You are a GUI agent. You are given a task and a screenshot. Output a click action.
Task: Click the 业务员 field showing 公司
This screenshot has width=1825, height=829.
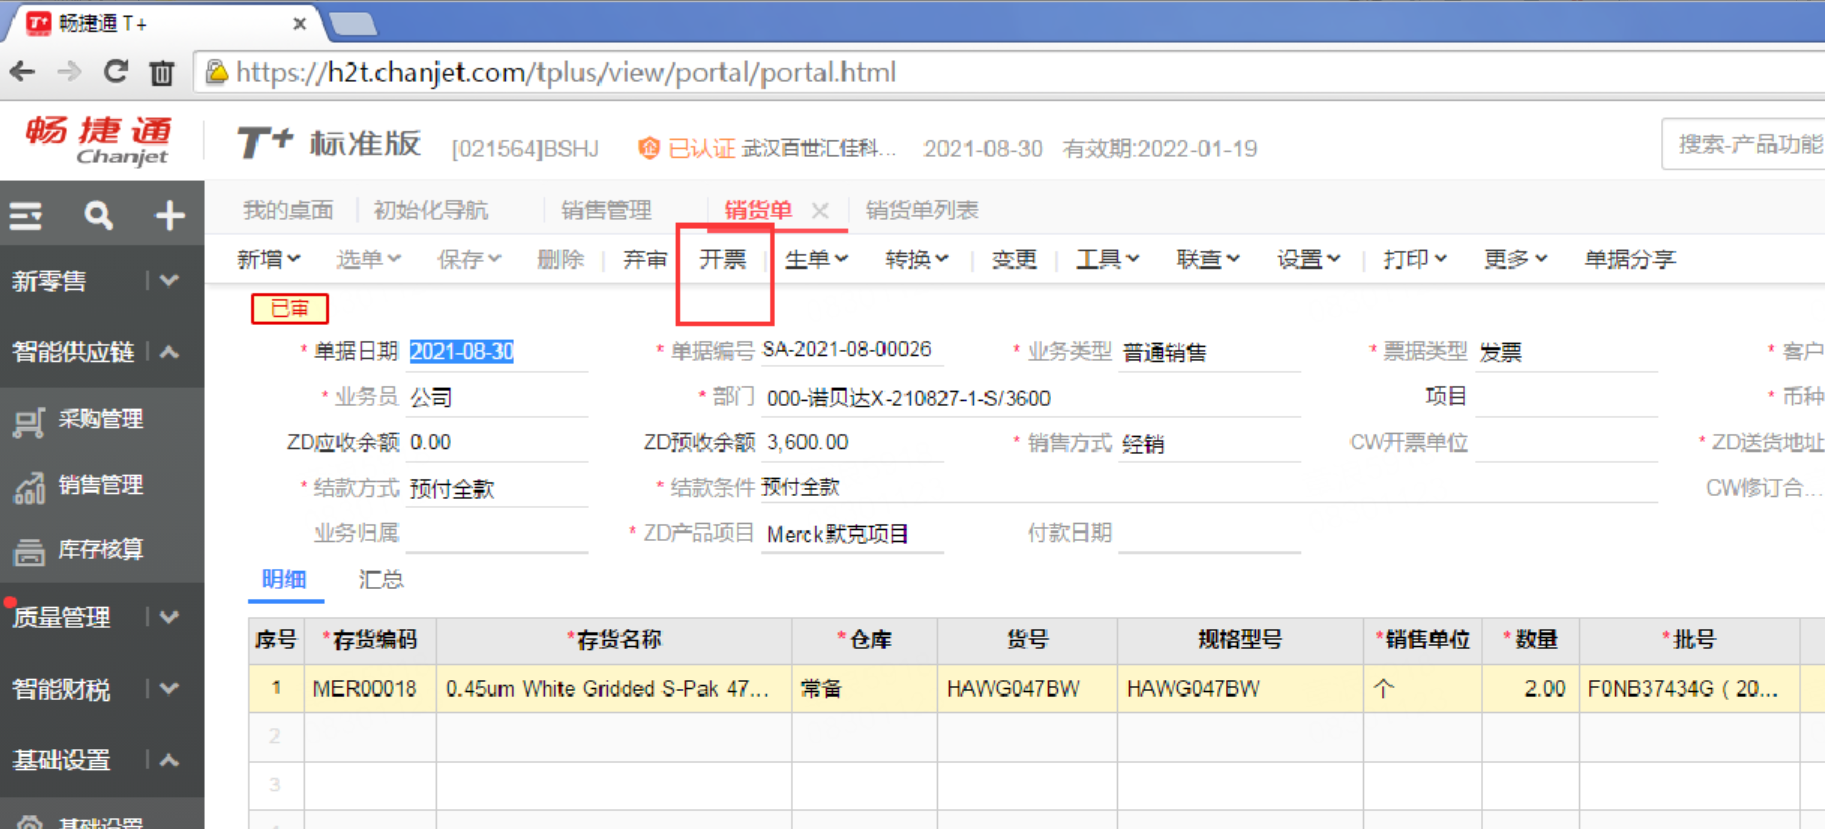pos(497,397)
